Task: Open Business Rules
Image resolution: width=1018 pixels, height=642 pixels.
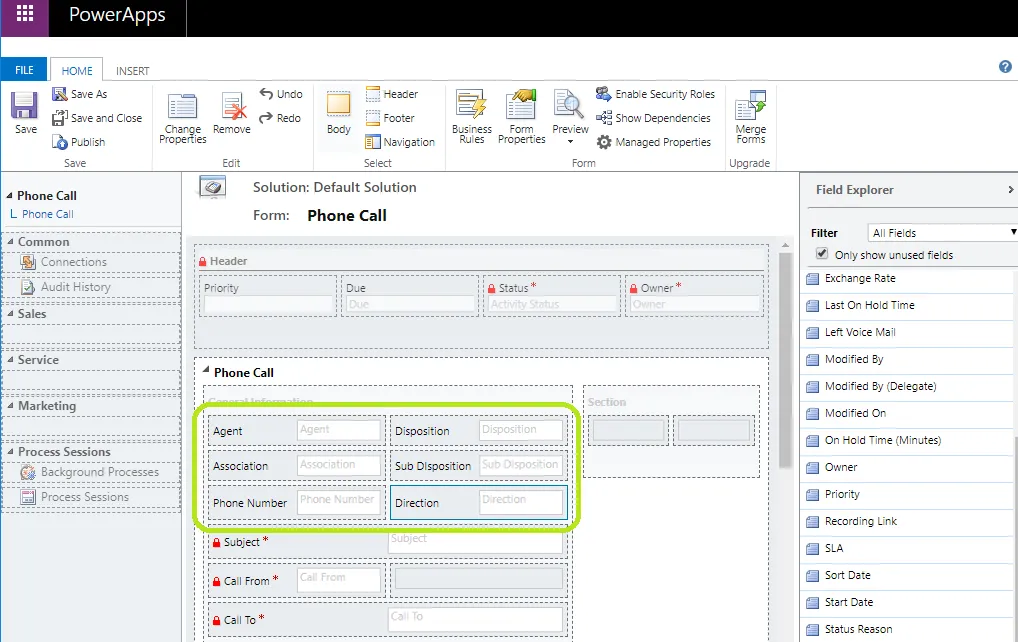Action: click(472, 117)
